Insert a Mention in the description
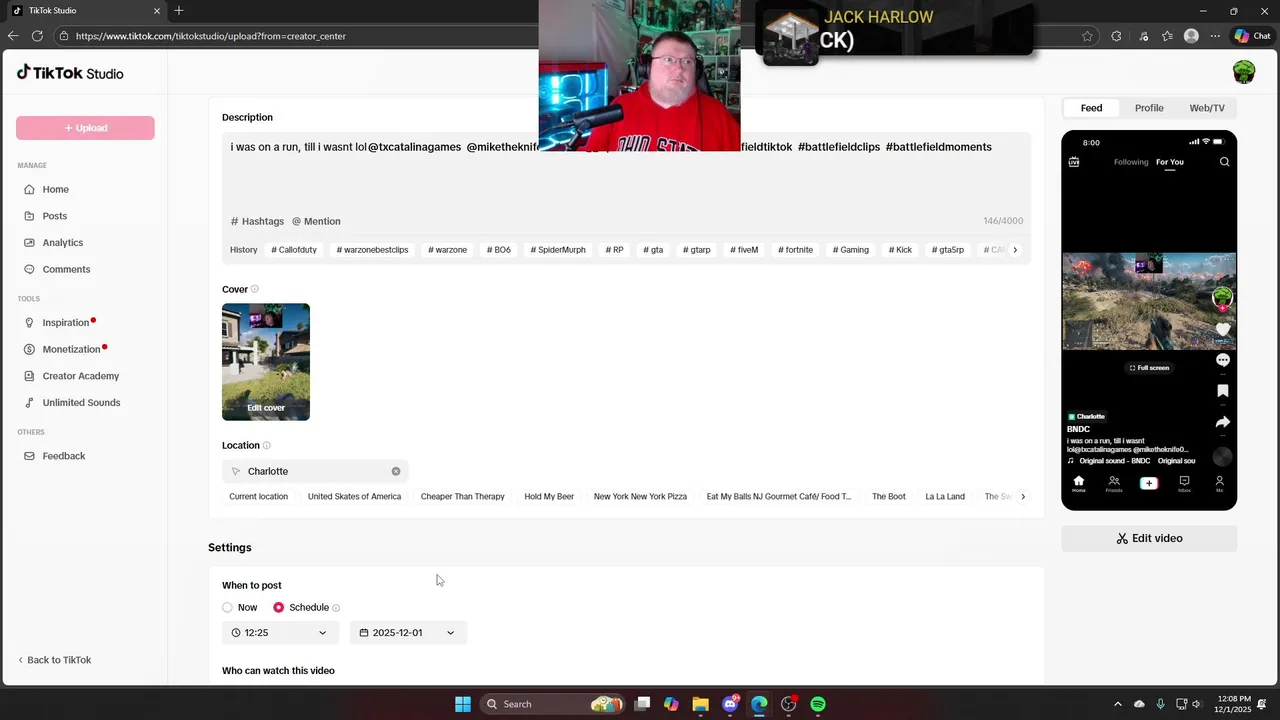 316,221
